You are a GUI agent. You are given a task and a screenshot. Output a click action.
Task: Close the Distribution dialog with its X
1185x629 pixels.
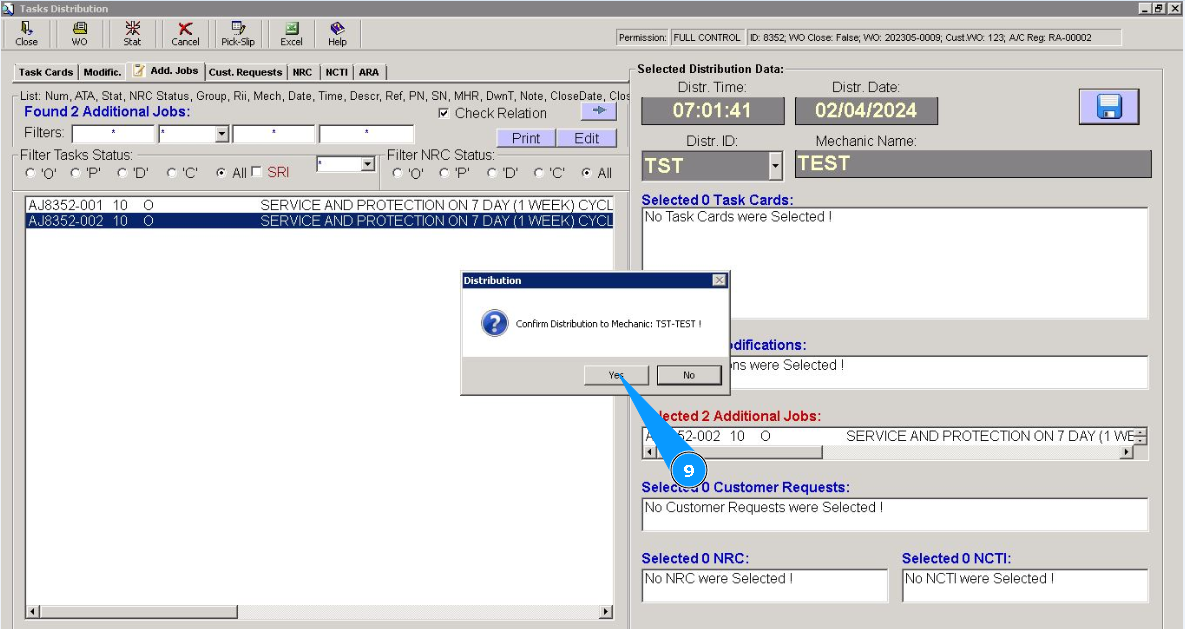pyautogui.click(x=719, y=280)
